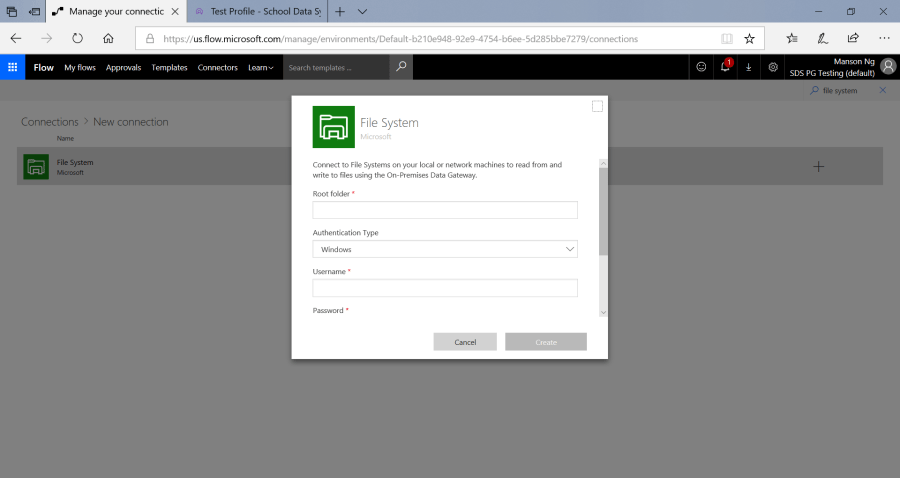Expand the Learn dropdown menu

coord(261,67)
